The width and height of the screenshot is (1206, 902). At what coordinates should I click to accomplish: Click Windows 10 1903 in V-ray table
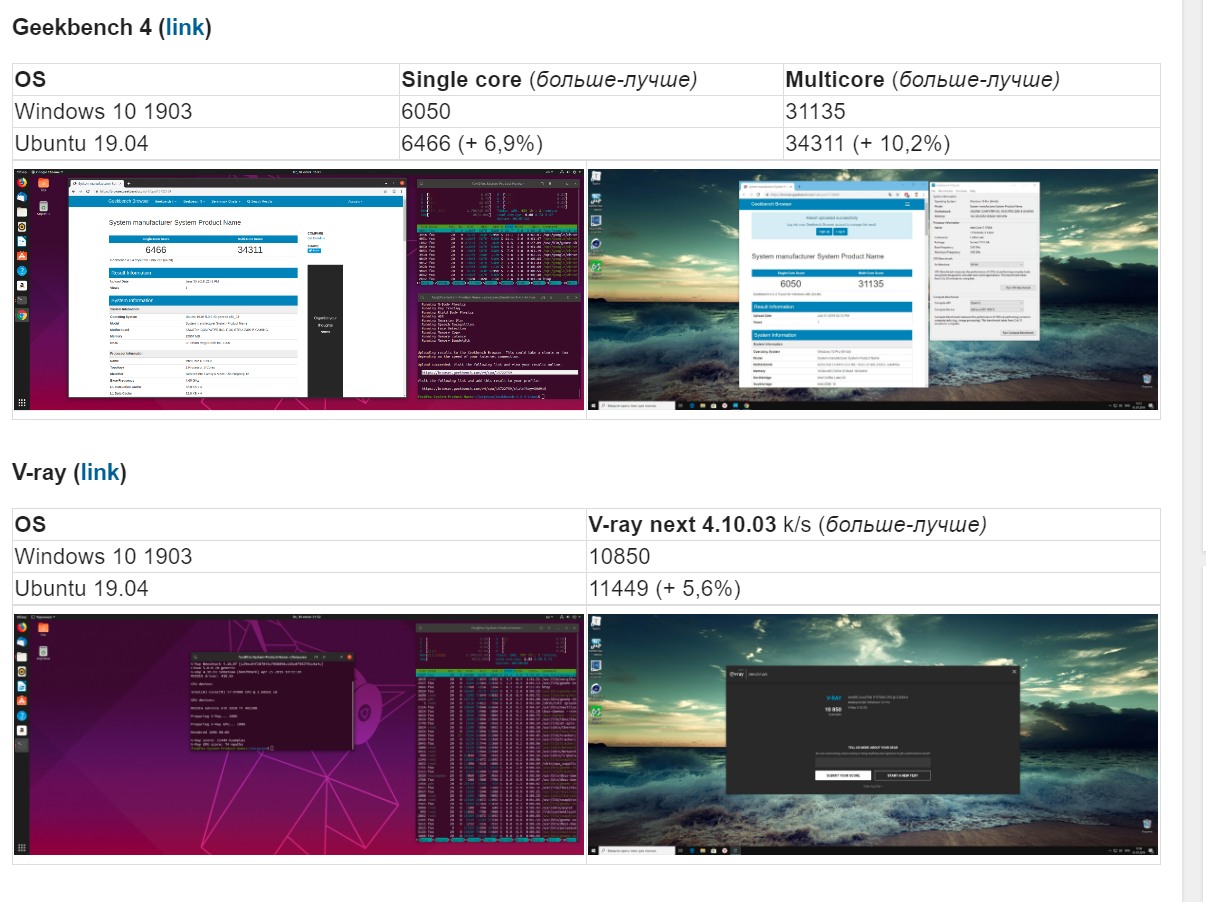(104, 557)
